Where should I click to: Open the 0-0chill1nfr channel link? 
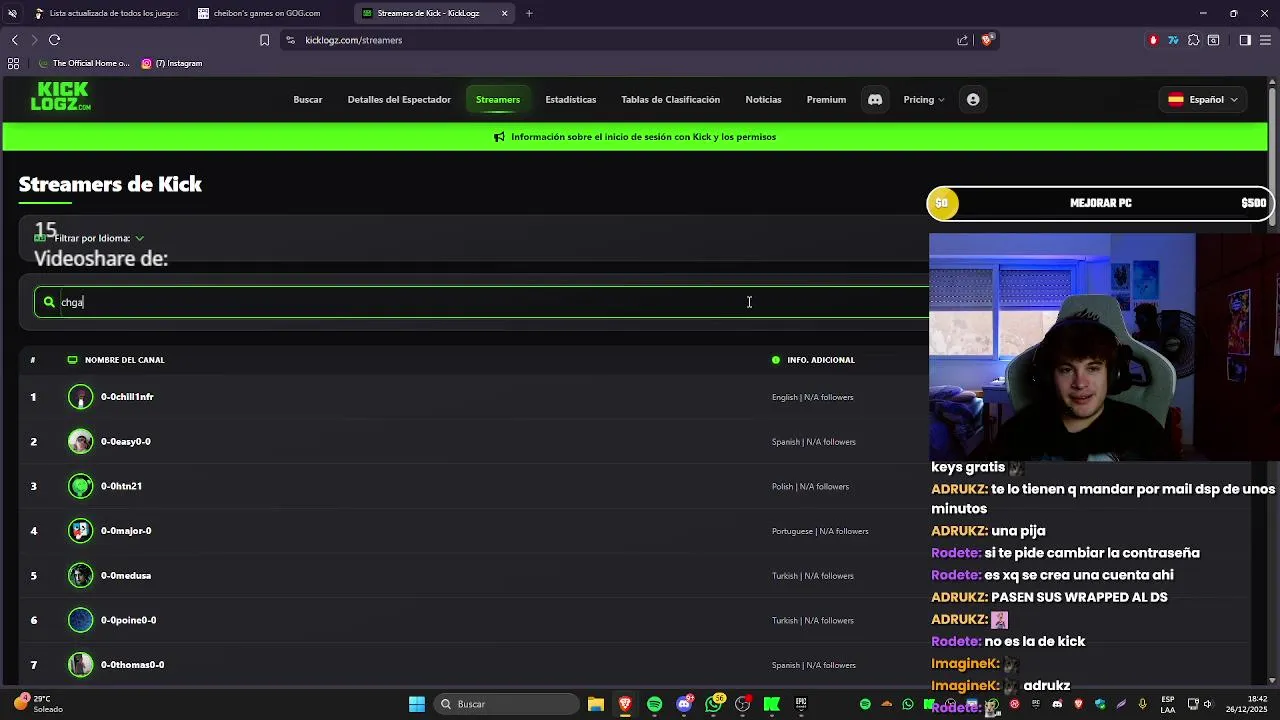[x=127, y=397]
